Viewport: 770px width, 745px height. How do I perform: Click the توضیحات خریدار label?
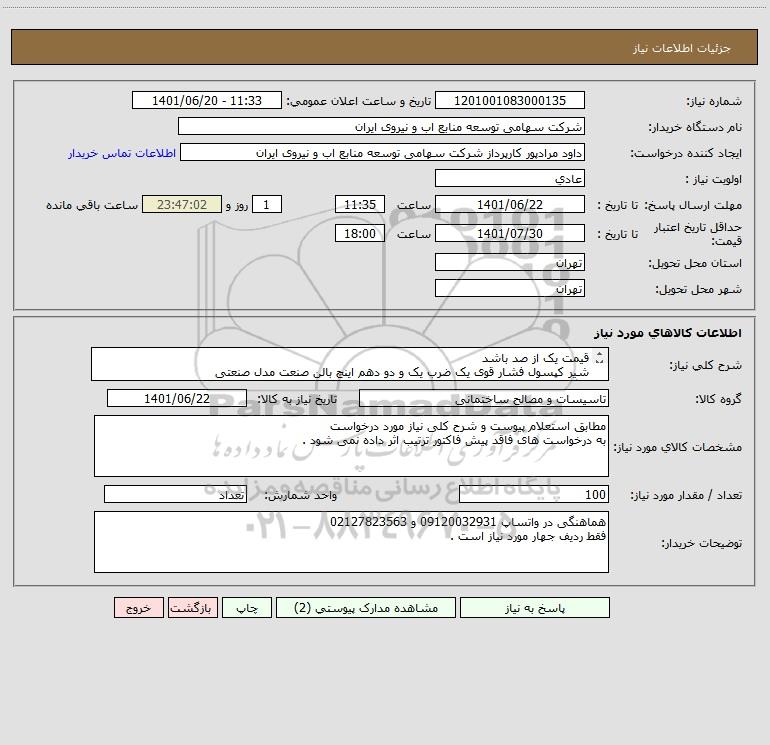pos(702,543)
